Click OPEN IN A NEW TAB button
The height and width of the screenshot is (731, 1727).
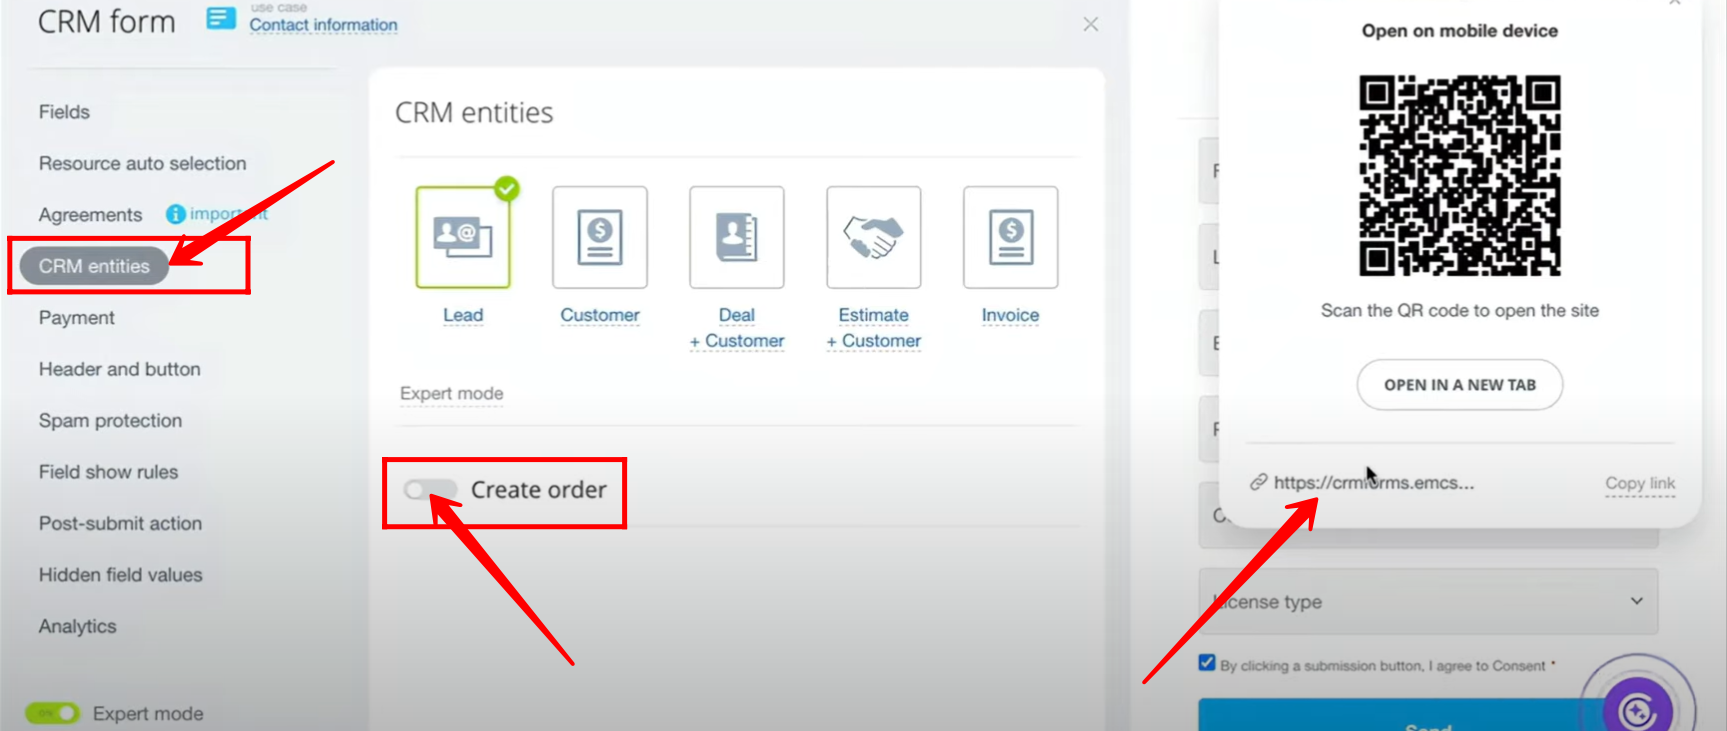coord(1460,385)
